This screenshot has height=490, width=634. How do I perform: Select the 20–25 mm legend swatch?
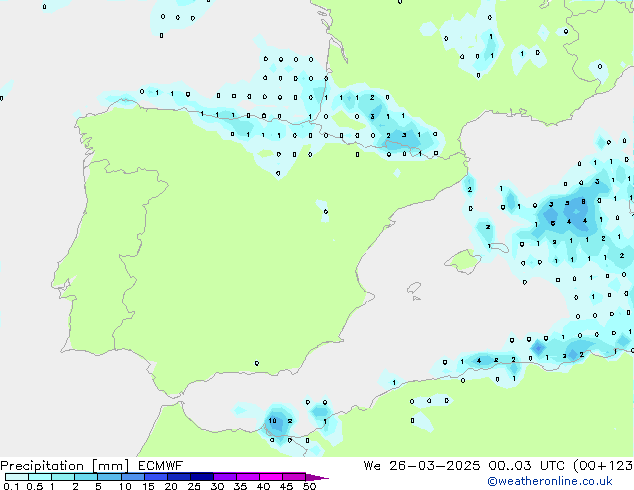(178, 477)
